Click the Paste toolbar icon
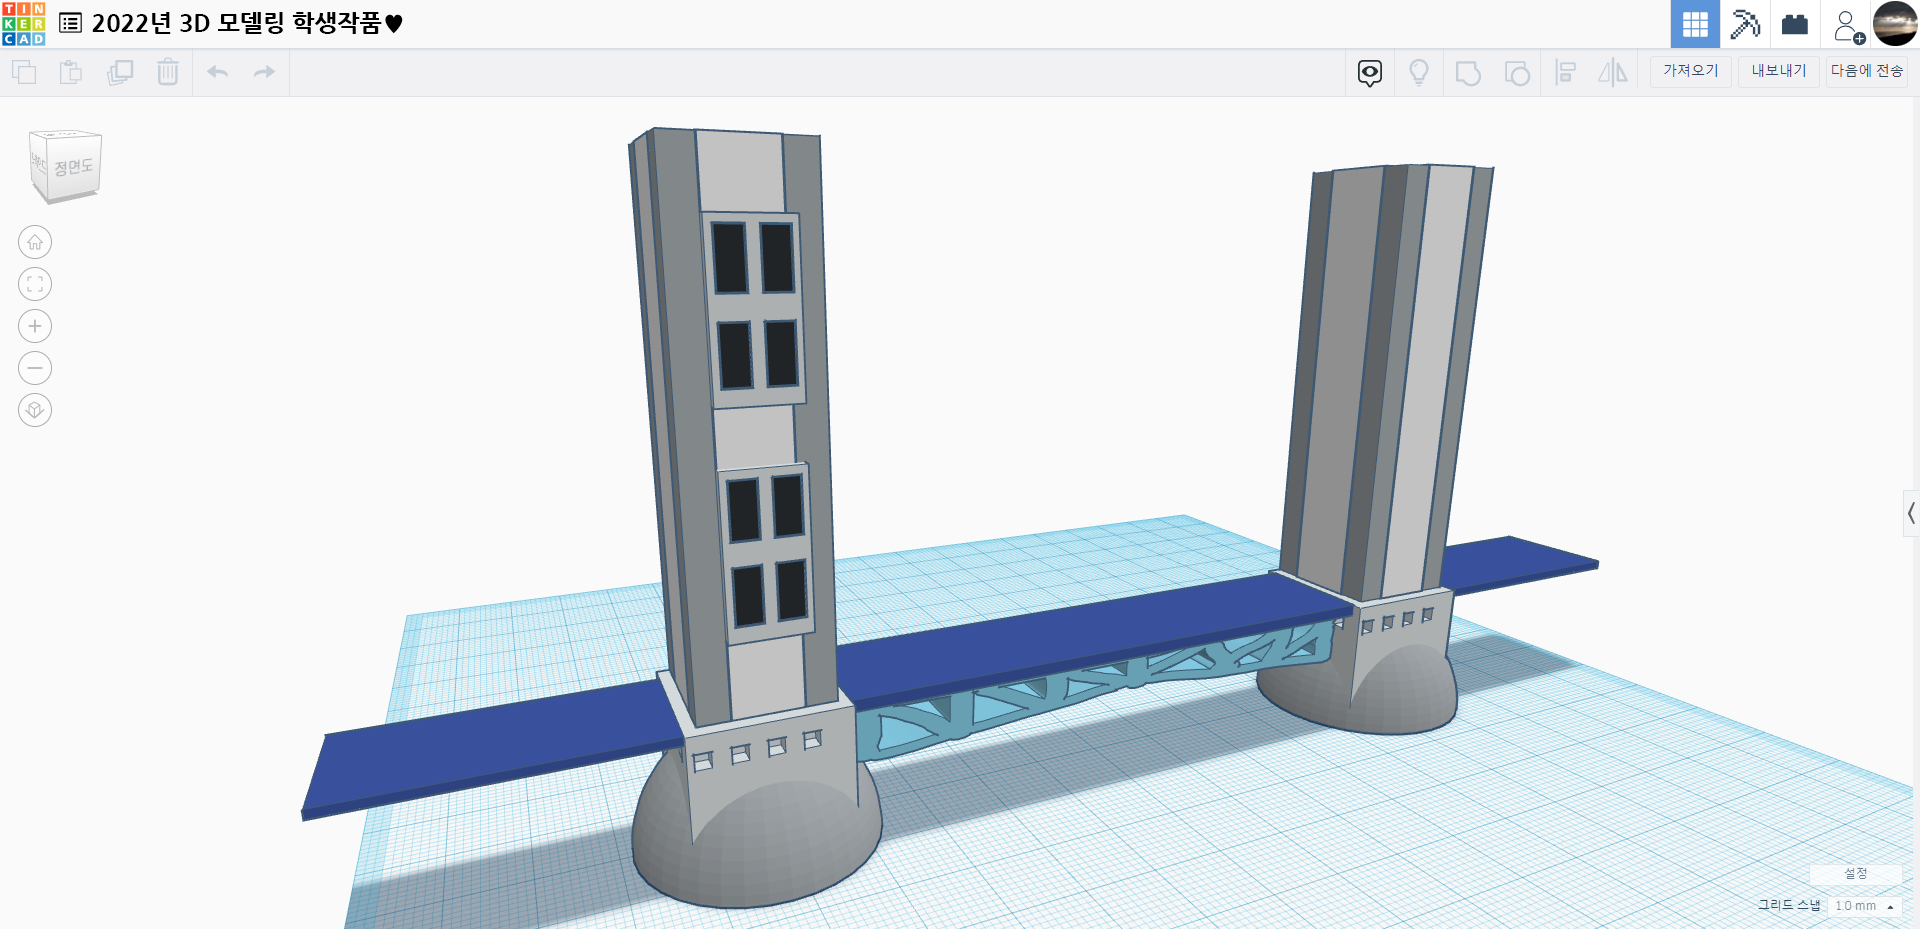Screen dimensions: 1920x929 (71, 72)
